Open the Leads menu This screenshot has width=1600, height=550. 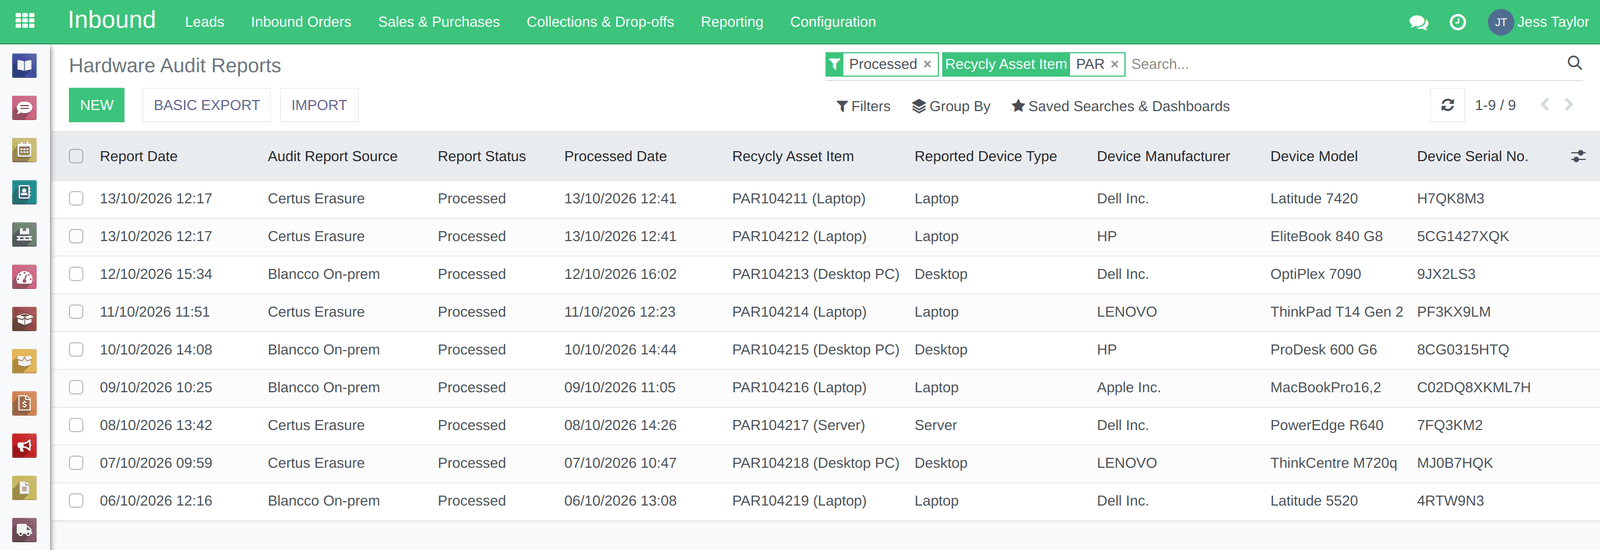[x=204, y=22]
